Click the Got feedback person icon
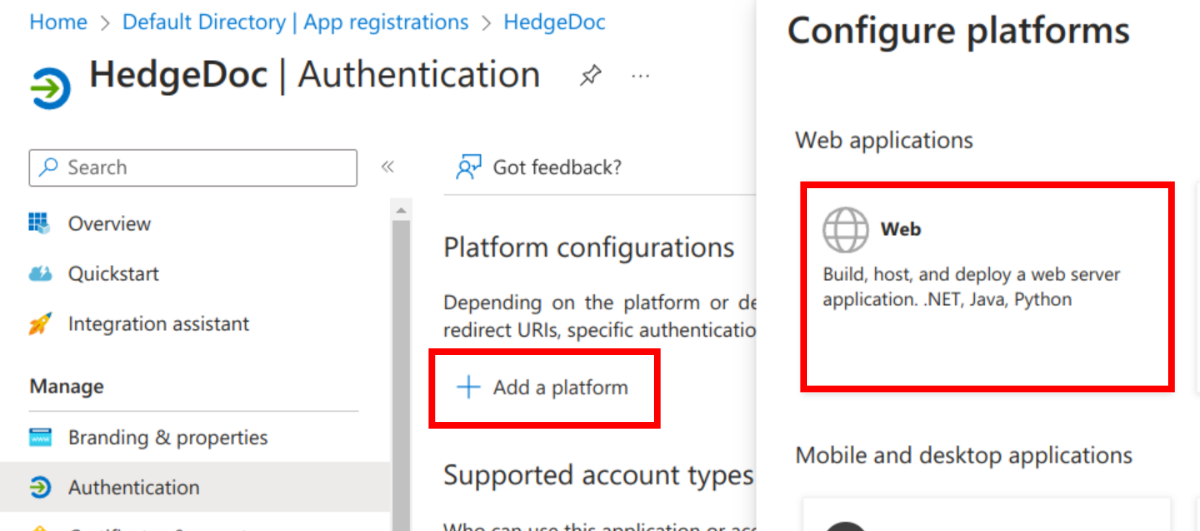This screenshot has height=531, width=1200. click(x=468, y=167)
